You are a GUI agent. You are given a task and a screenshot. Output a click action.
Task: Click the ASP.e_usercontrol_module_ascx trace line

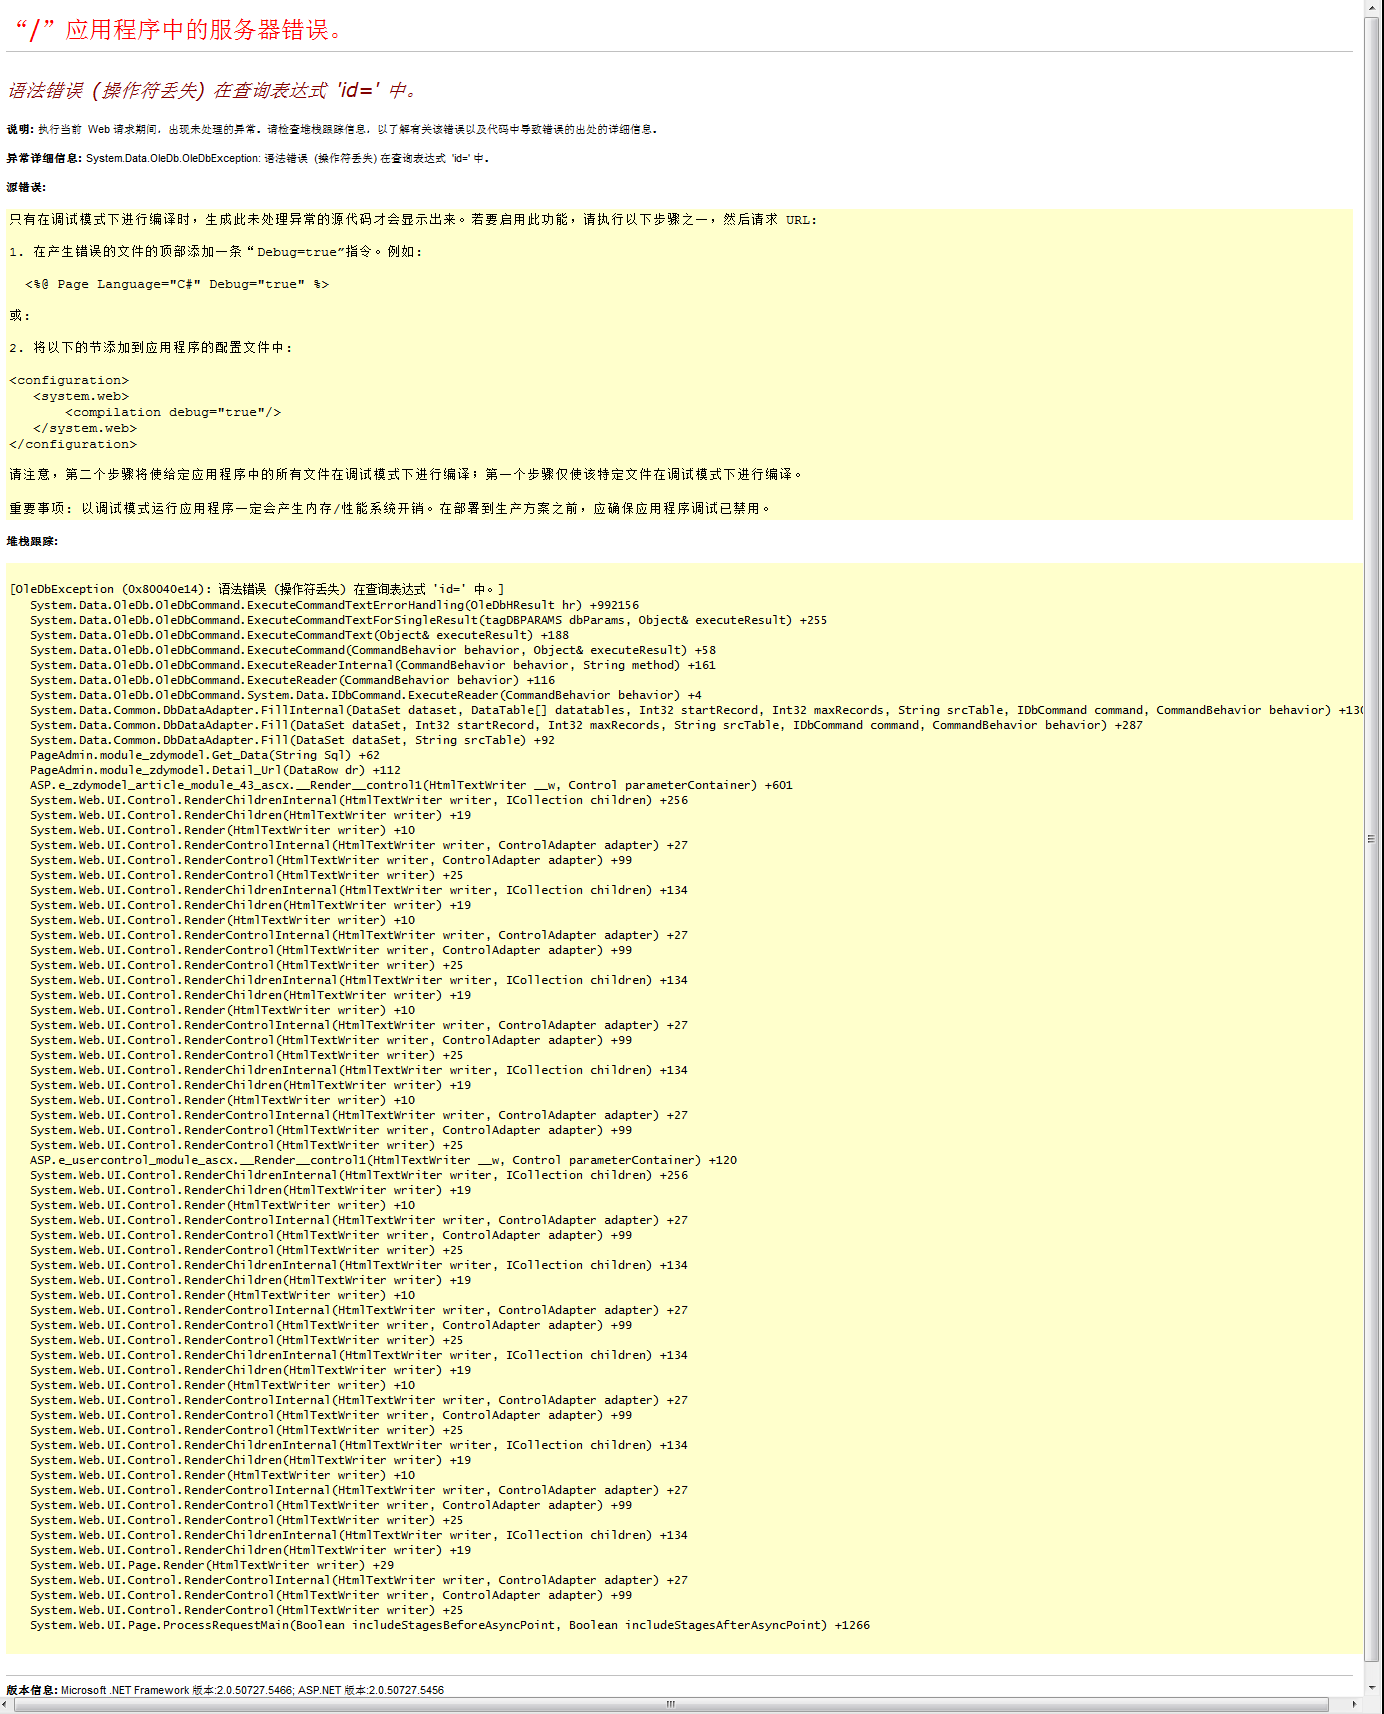tap(383, 1160)
